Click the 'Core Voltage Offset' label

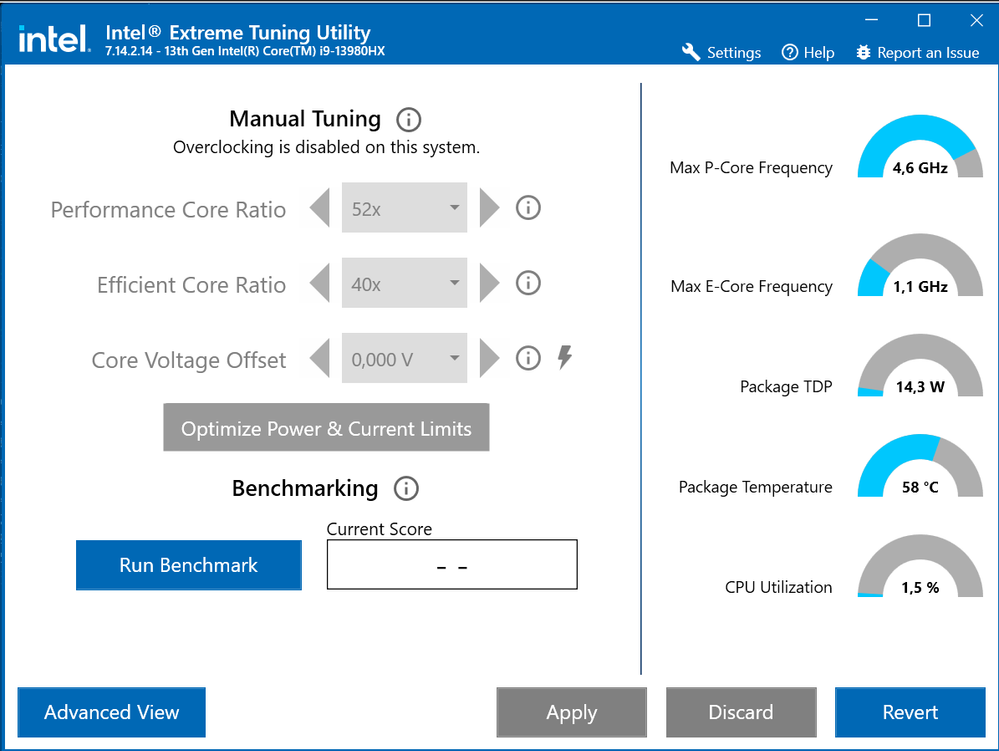(x=189, y=360)
